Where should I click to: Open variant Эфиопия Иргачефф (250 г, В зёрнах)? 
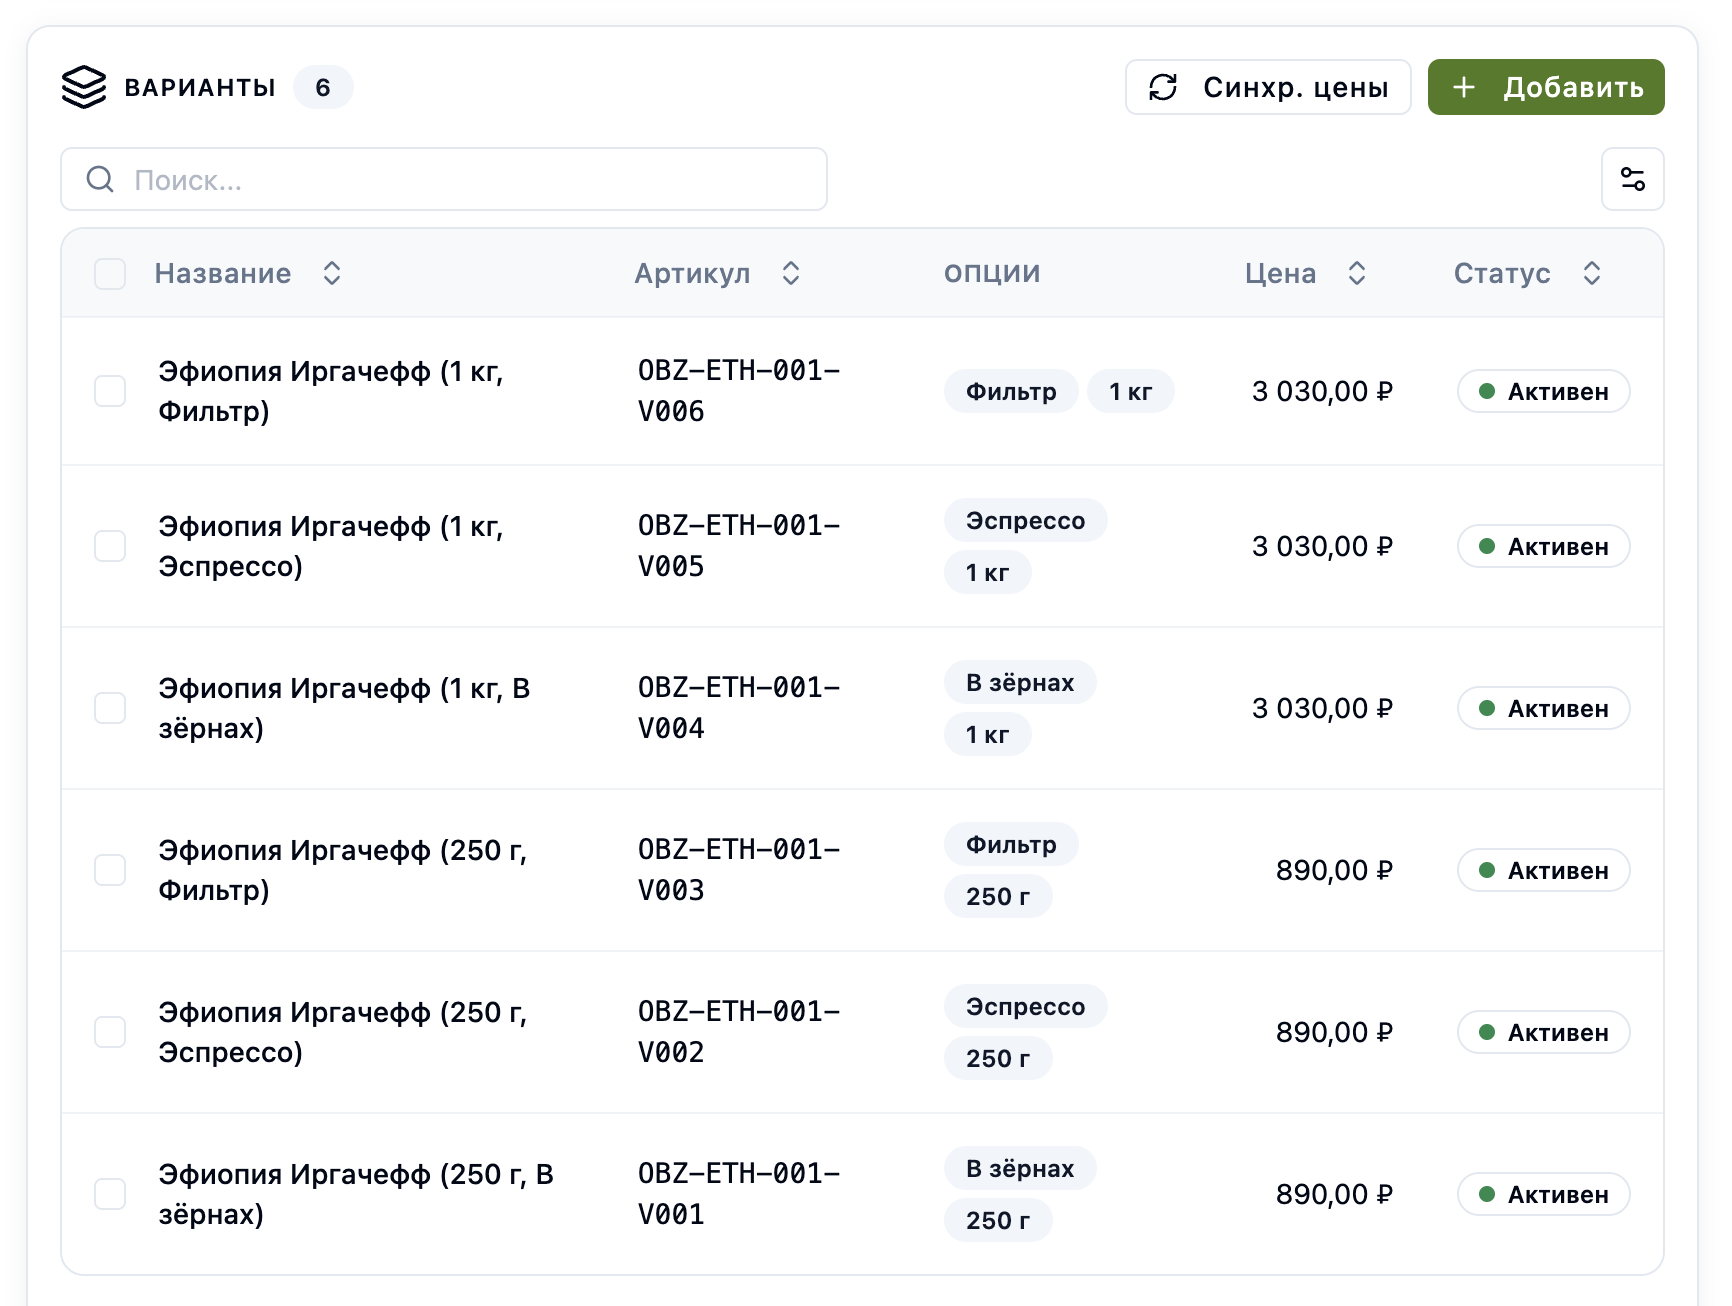[x=356, y=1194]
